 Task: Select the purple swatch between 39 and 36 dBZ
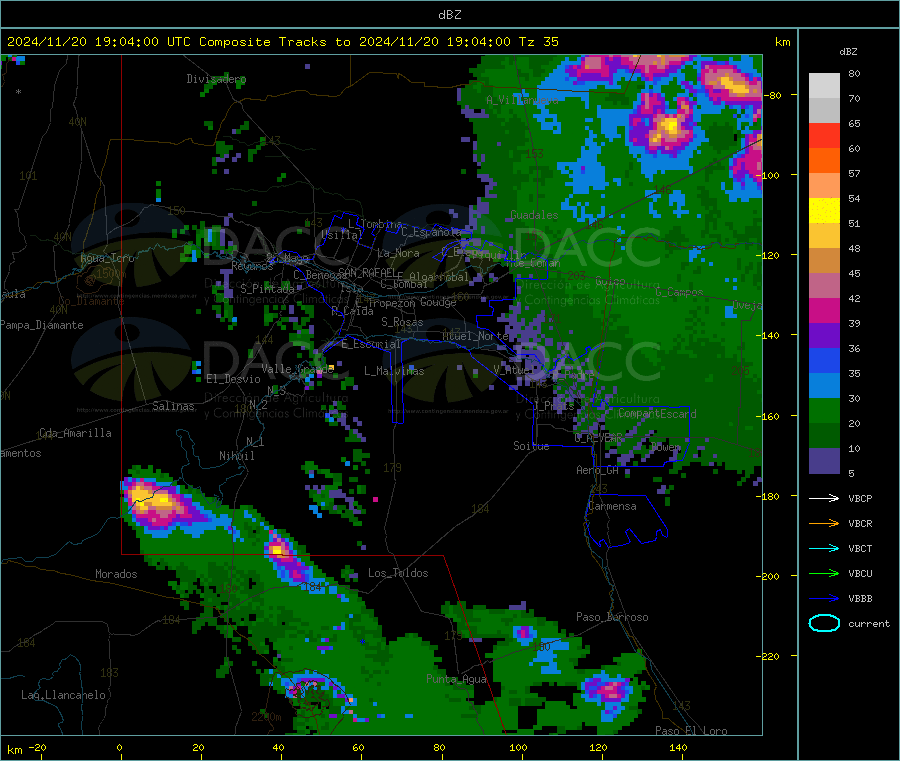[824, 336]
